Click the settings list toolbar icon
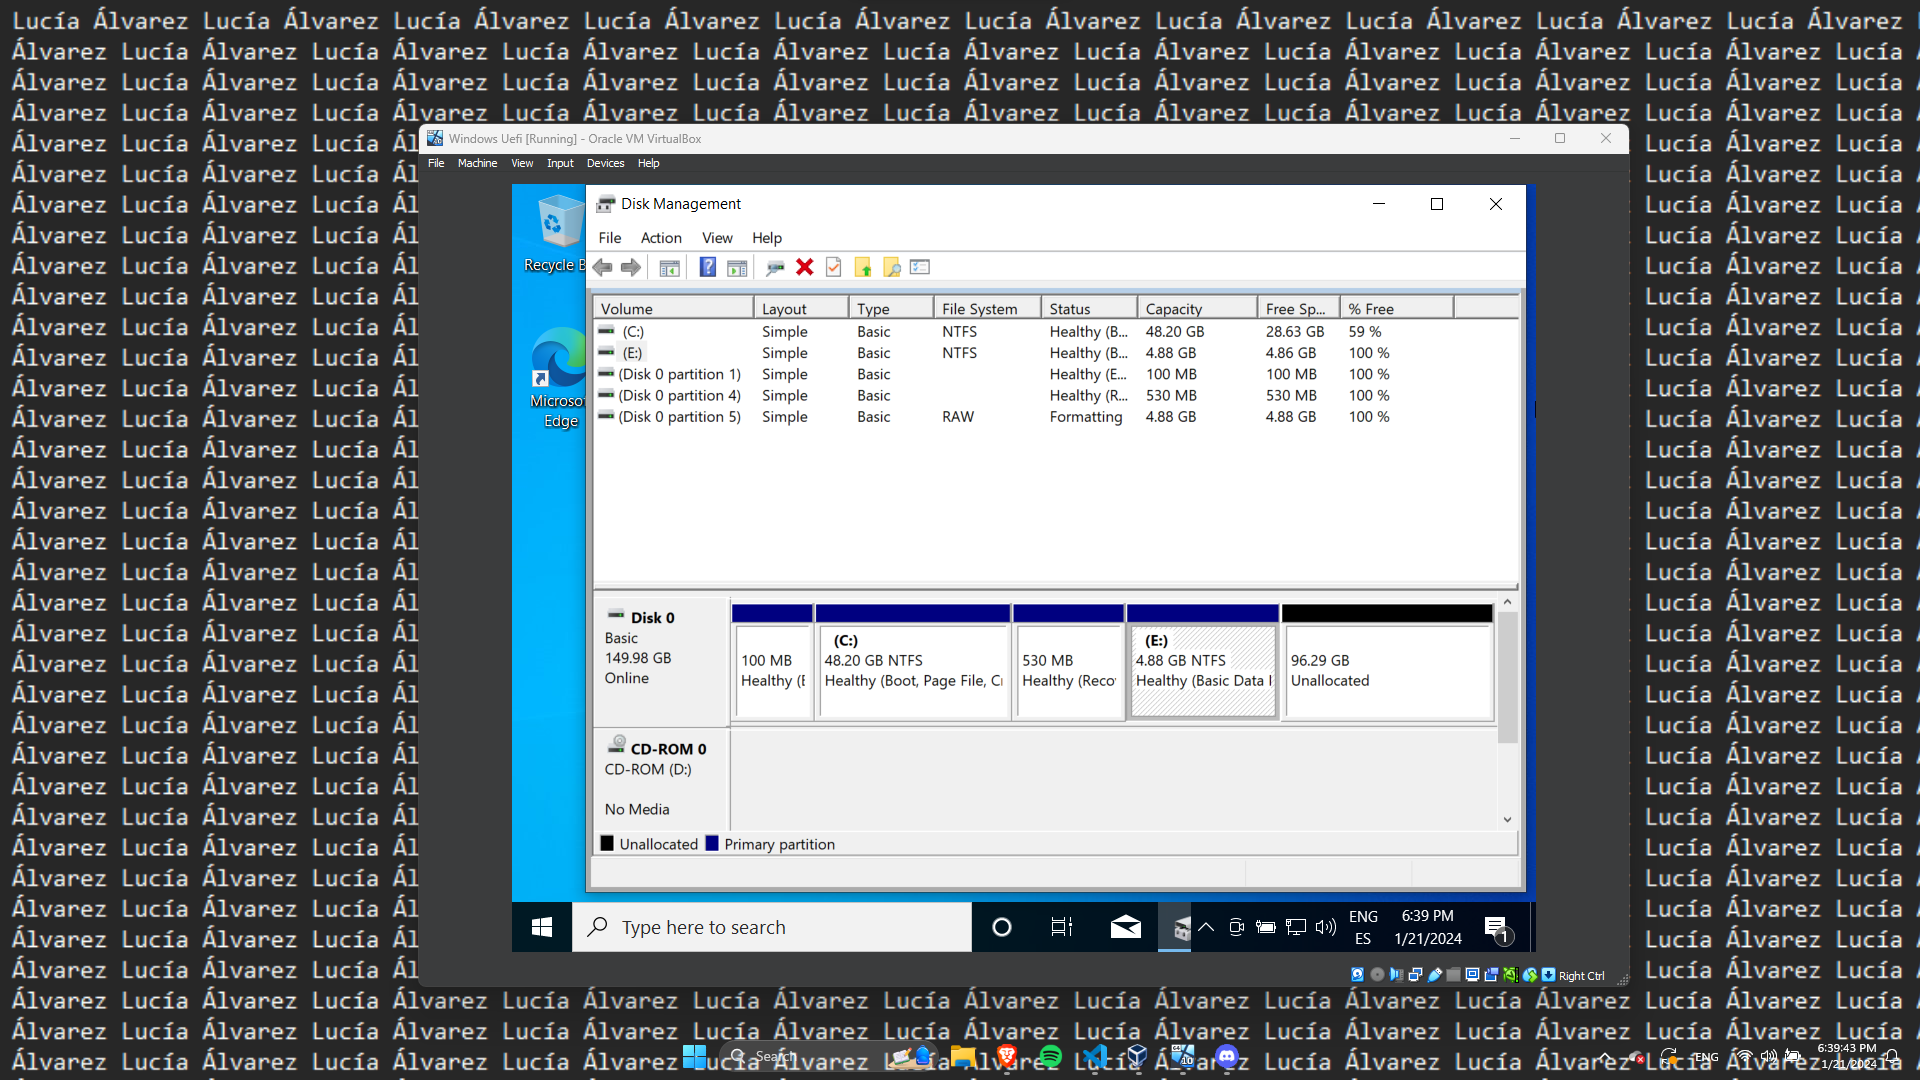The image size is (1920, 1080). pyautogui.click(x=920, y=267)
